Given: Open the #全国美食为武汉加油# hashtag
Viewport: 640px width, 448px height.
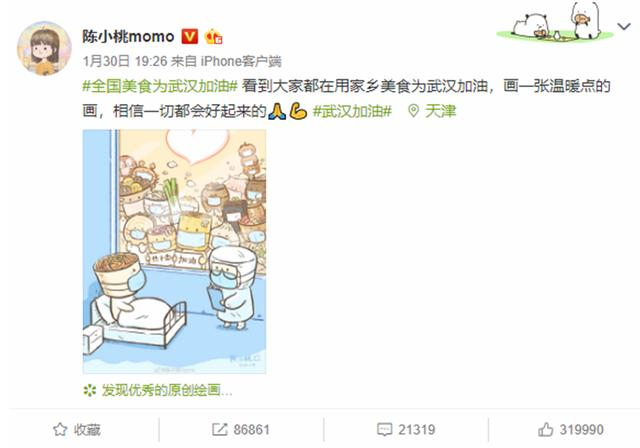Looking at the screenshot, I should tap(160, 86).
